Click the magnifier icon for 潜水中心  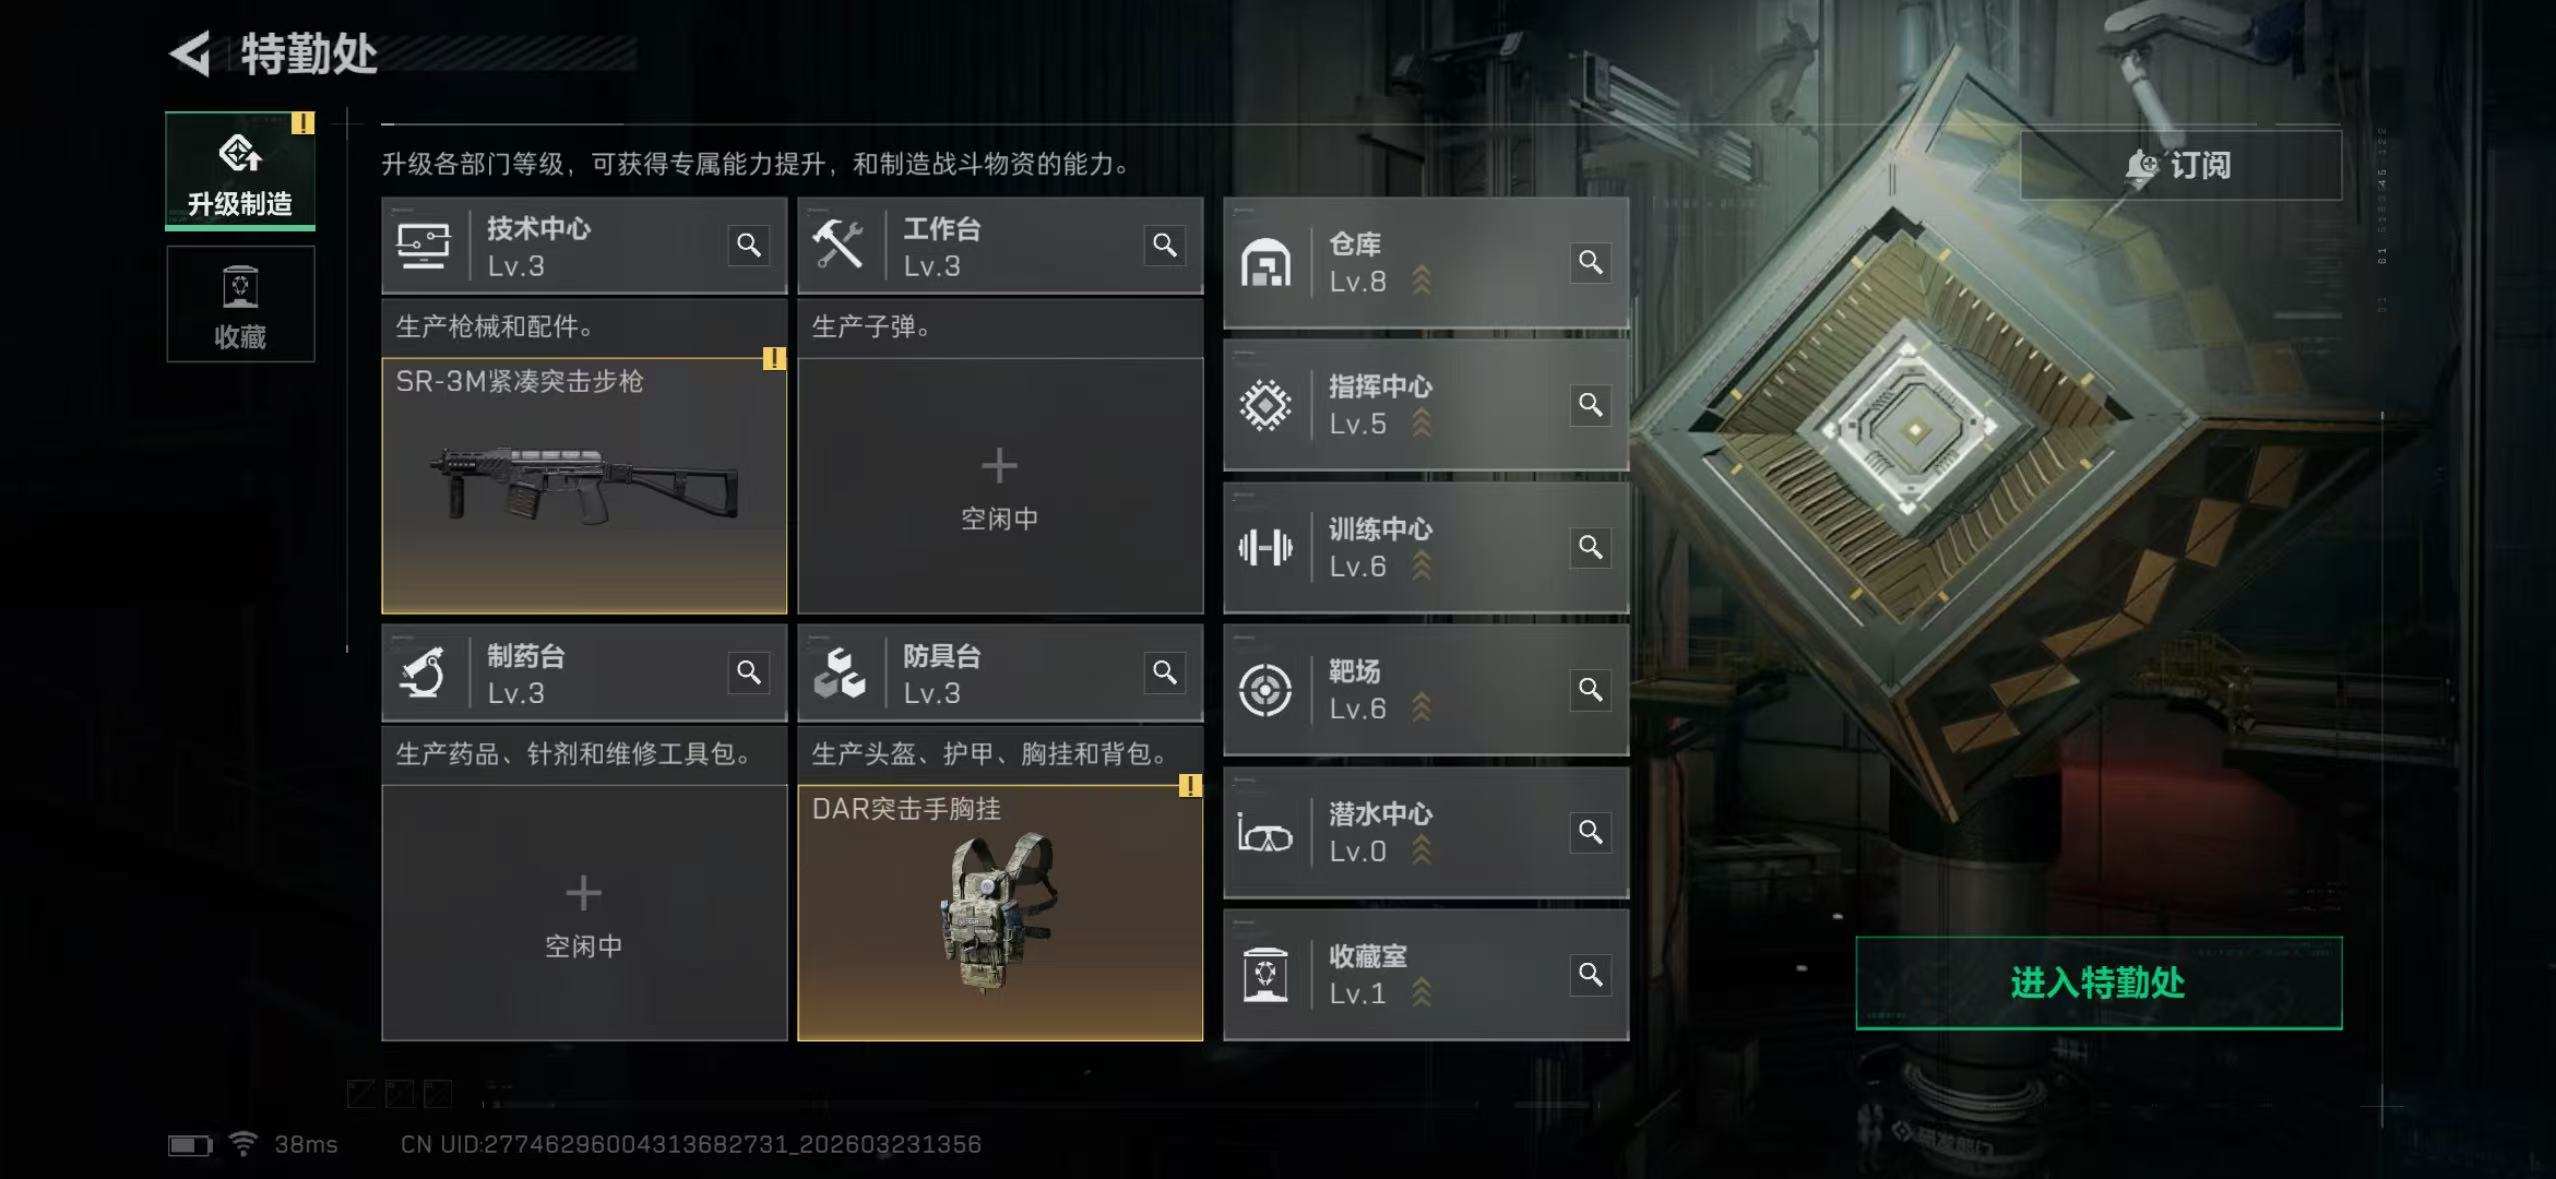1590,832
